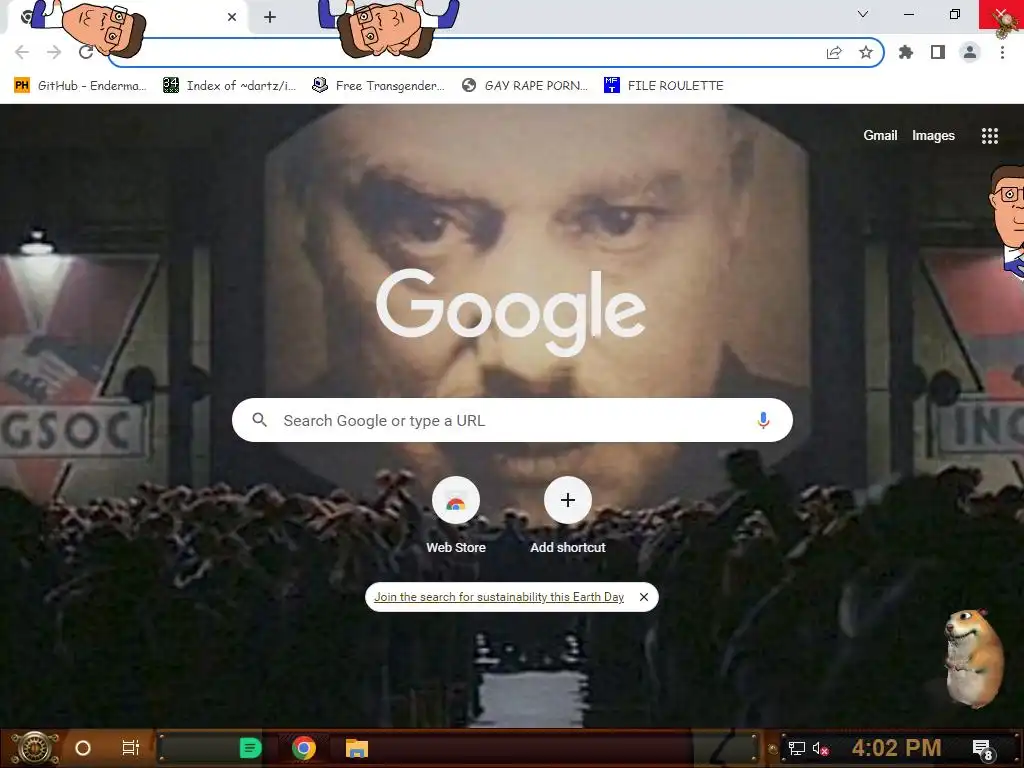Open the Google apps grid

tap(990, 136)
